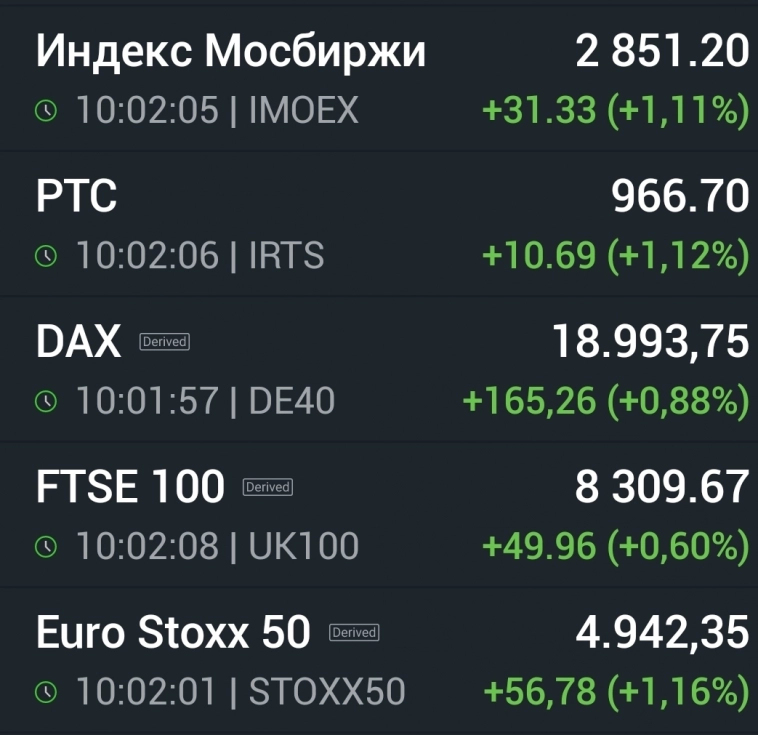Click the FTSE change +49.96 (+0,60%)
758x735 pixels.
615,546
